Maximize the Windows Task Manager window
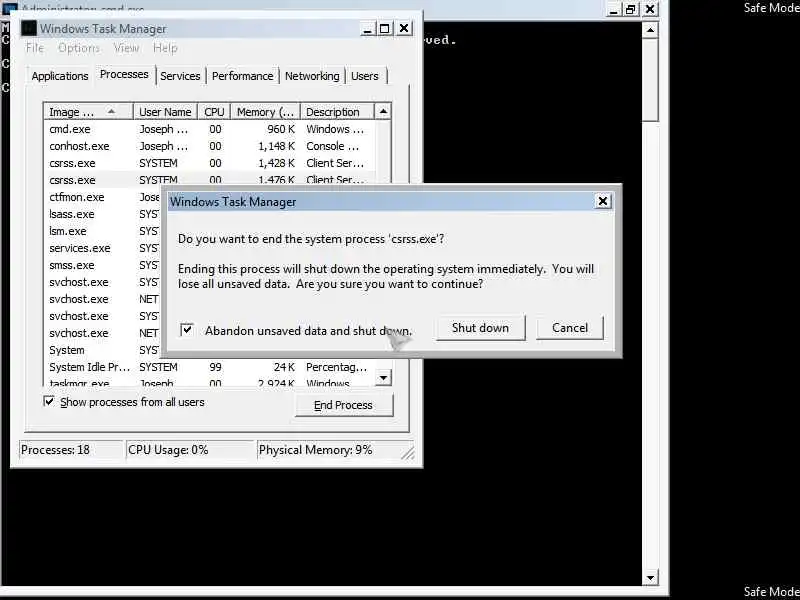The image size is (800, 600). pyautogui.click(x=385, y=29)
